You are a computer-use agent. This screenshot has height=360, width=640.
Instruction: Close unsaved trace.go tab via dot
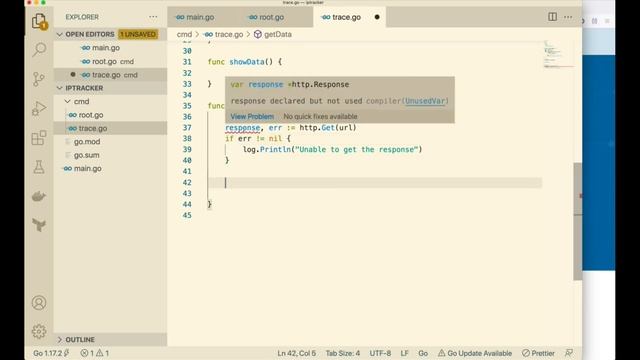click(377, 17)
